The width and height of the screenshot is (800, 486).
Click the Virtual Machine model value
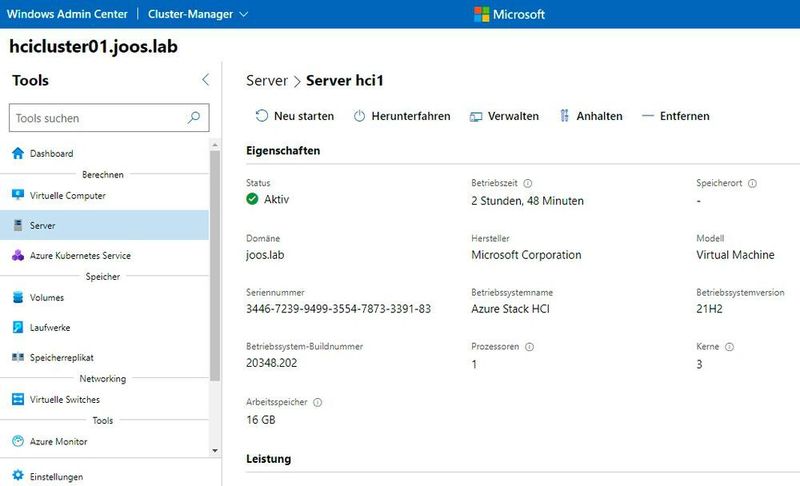(x=735, y=254)
